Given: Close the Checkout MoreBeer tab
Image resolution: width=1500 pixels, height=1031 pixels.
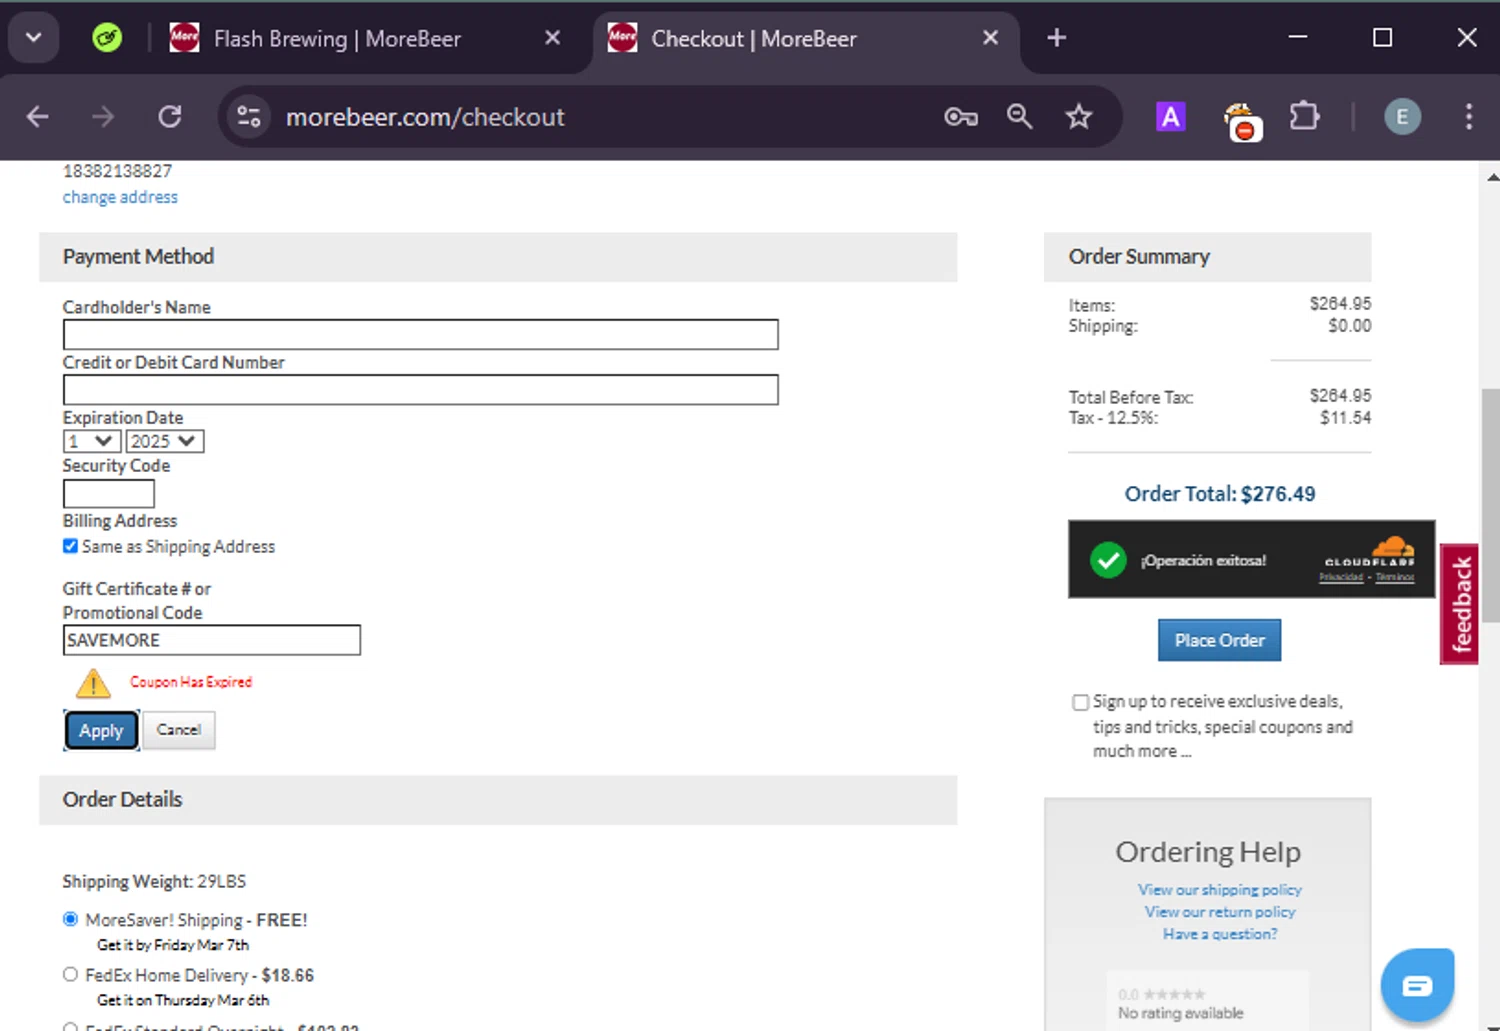Looking at the screenshot, I should coord(990,38).
